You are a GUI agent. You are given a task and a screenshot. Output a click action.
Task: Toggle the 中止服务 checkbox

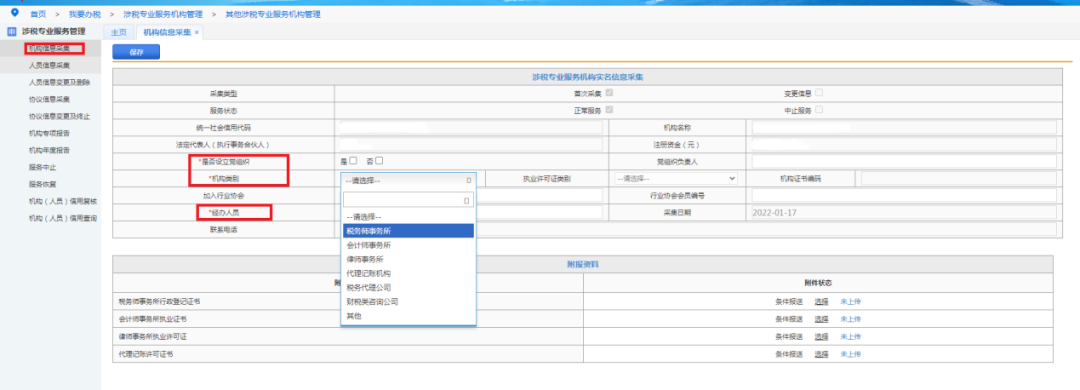(x=820, y=110)
